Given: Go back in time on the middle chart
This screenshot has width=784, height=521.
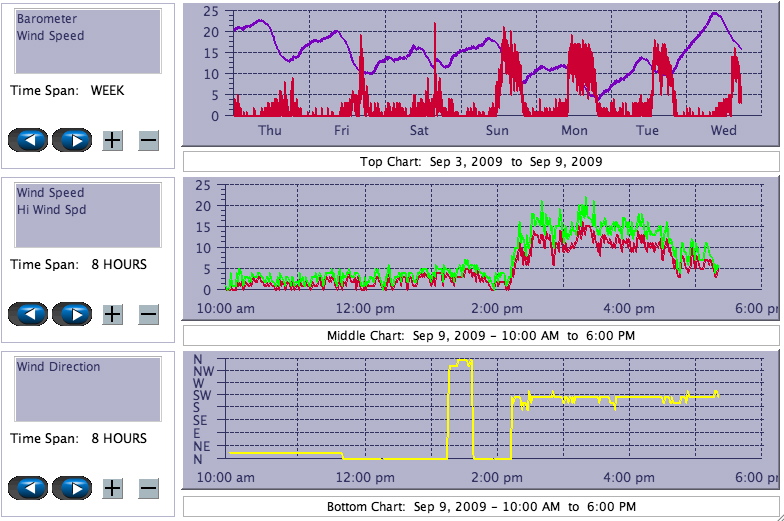Looking at the screenshot, I should tap(28, 314).
